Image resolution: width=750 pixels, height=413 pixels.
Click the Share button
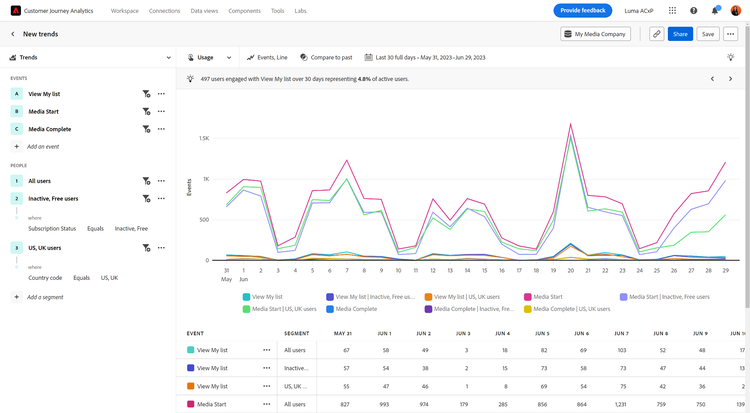[680, 34]
